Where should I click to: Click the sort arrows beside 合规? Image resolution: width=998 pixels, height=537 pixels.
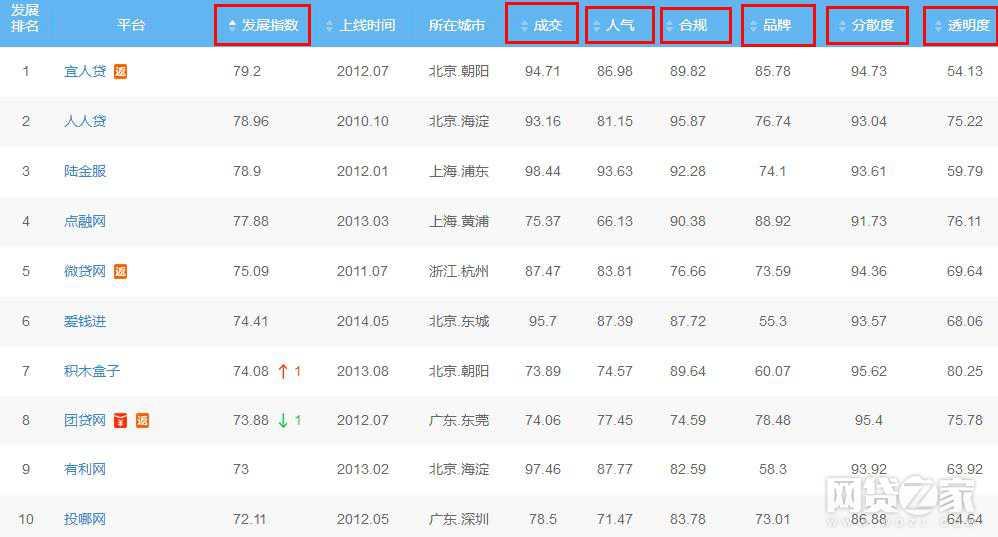pos(669,25)
